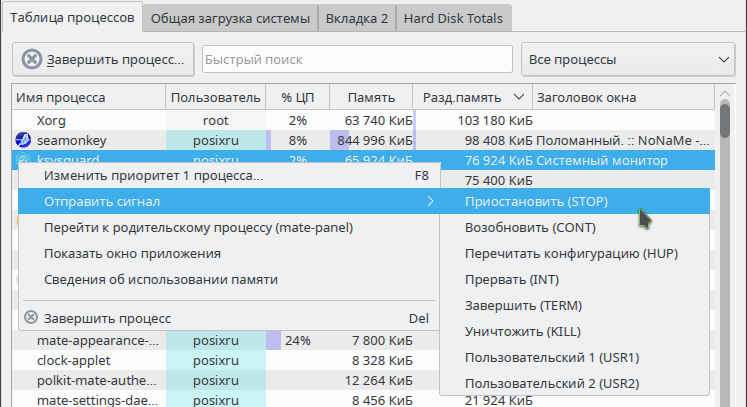Choose Перейти к родительскому процессу (mate-panel)

[229, 227]
